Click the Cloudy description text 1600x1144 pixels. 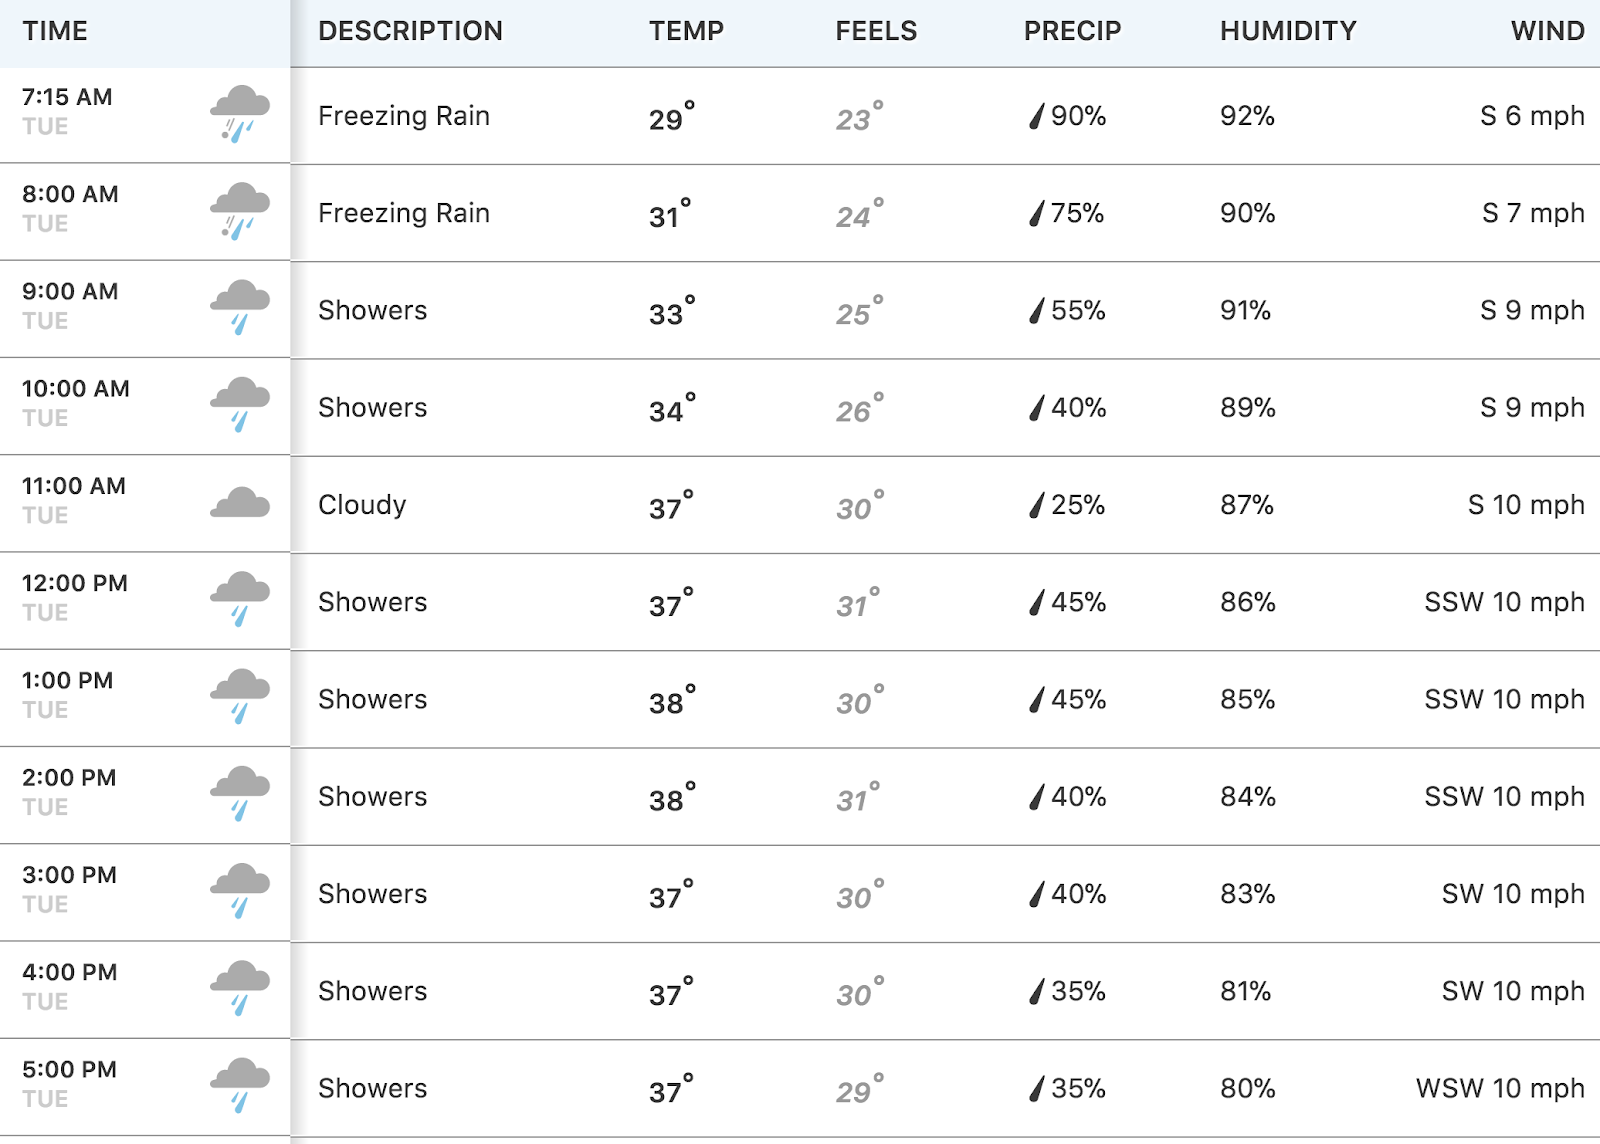coord(362,505)
